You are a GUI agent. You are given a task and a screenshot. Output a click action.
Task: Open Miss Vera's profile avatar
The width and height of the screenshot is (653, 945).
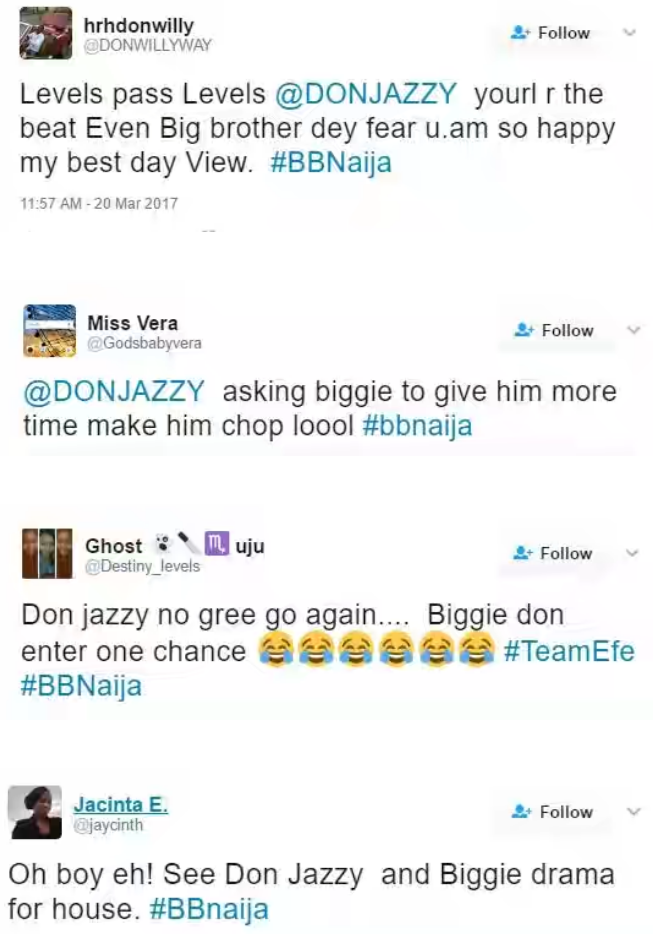(49, 331)
